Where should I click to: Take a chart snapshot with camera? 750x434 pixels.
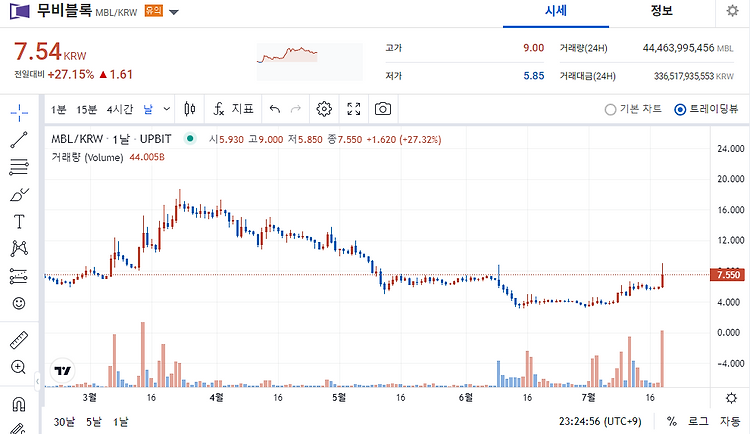(383, 109)
